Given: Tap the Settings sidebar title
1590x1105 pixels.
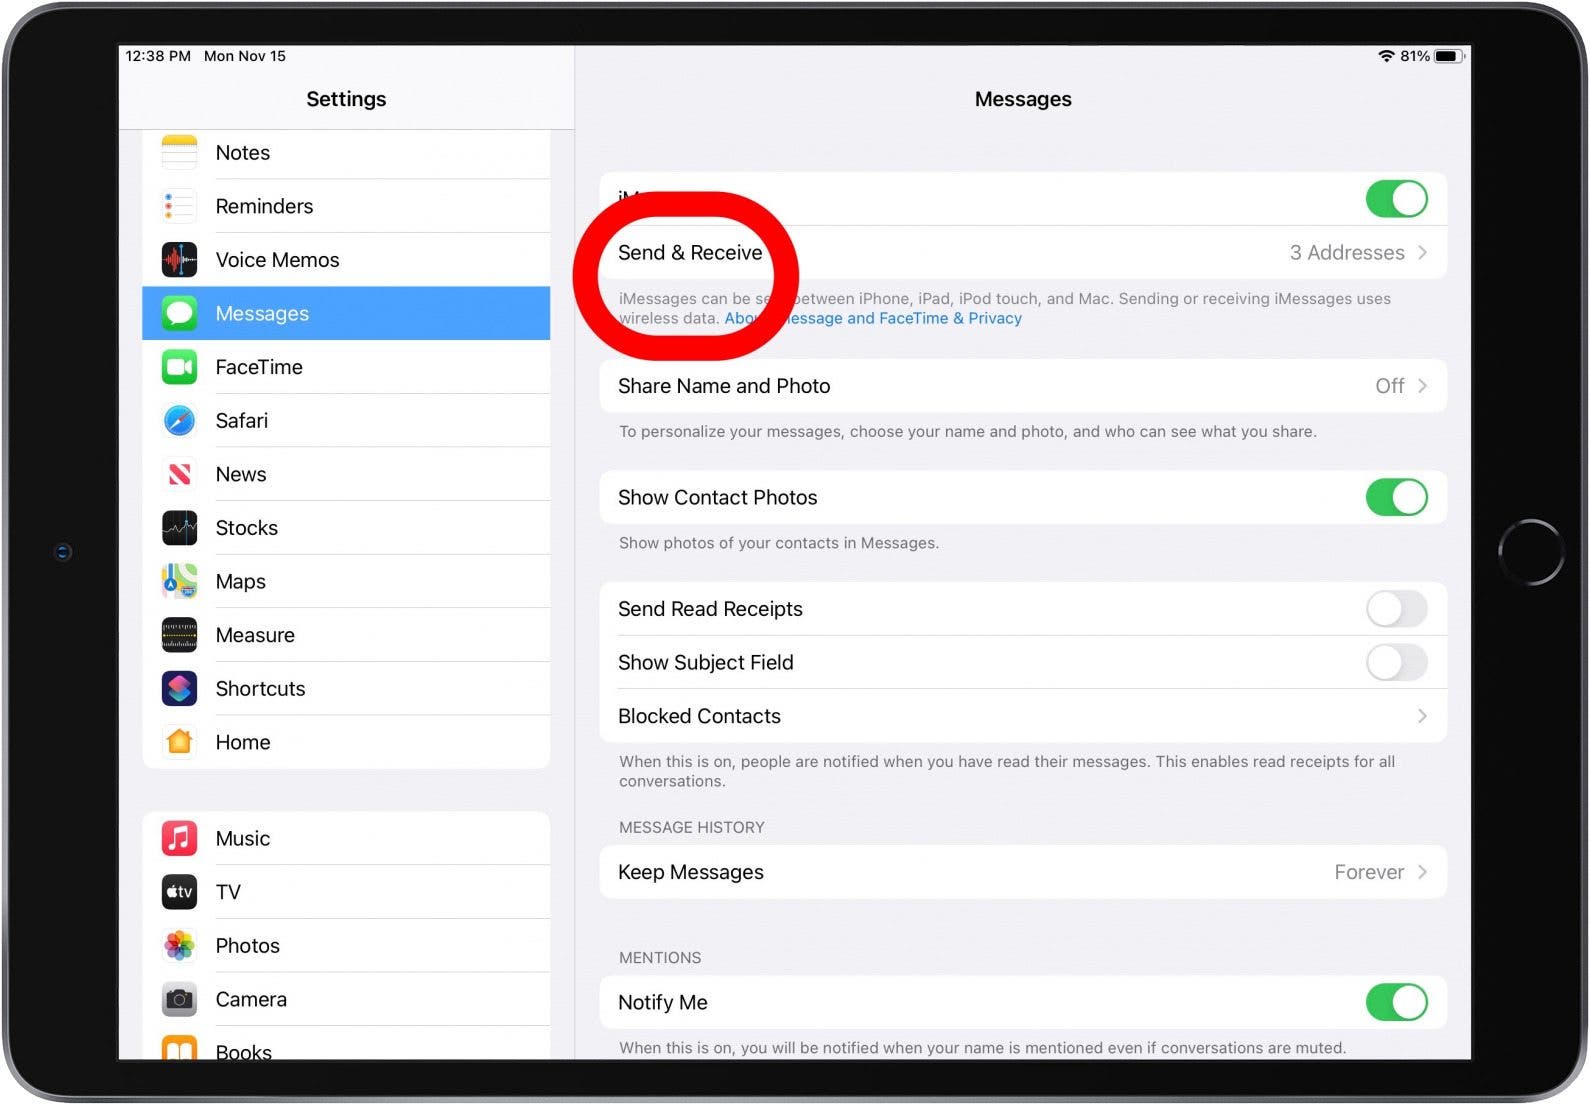Looking at the screenshot, I should pyautogui.click(x=346, y=99).
